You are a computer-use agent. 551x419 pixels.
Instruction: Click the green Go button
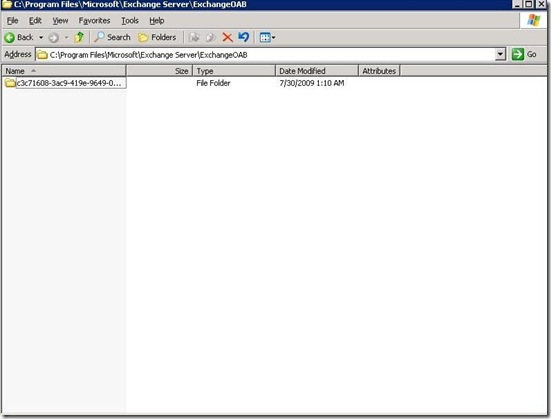point(524,54)
